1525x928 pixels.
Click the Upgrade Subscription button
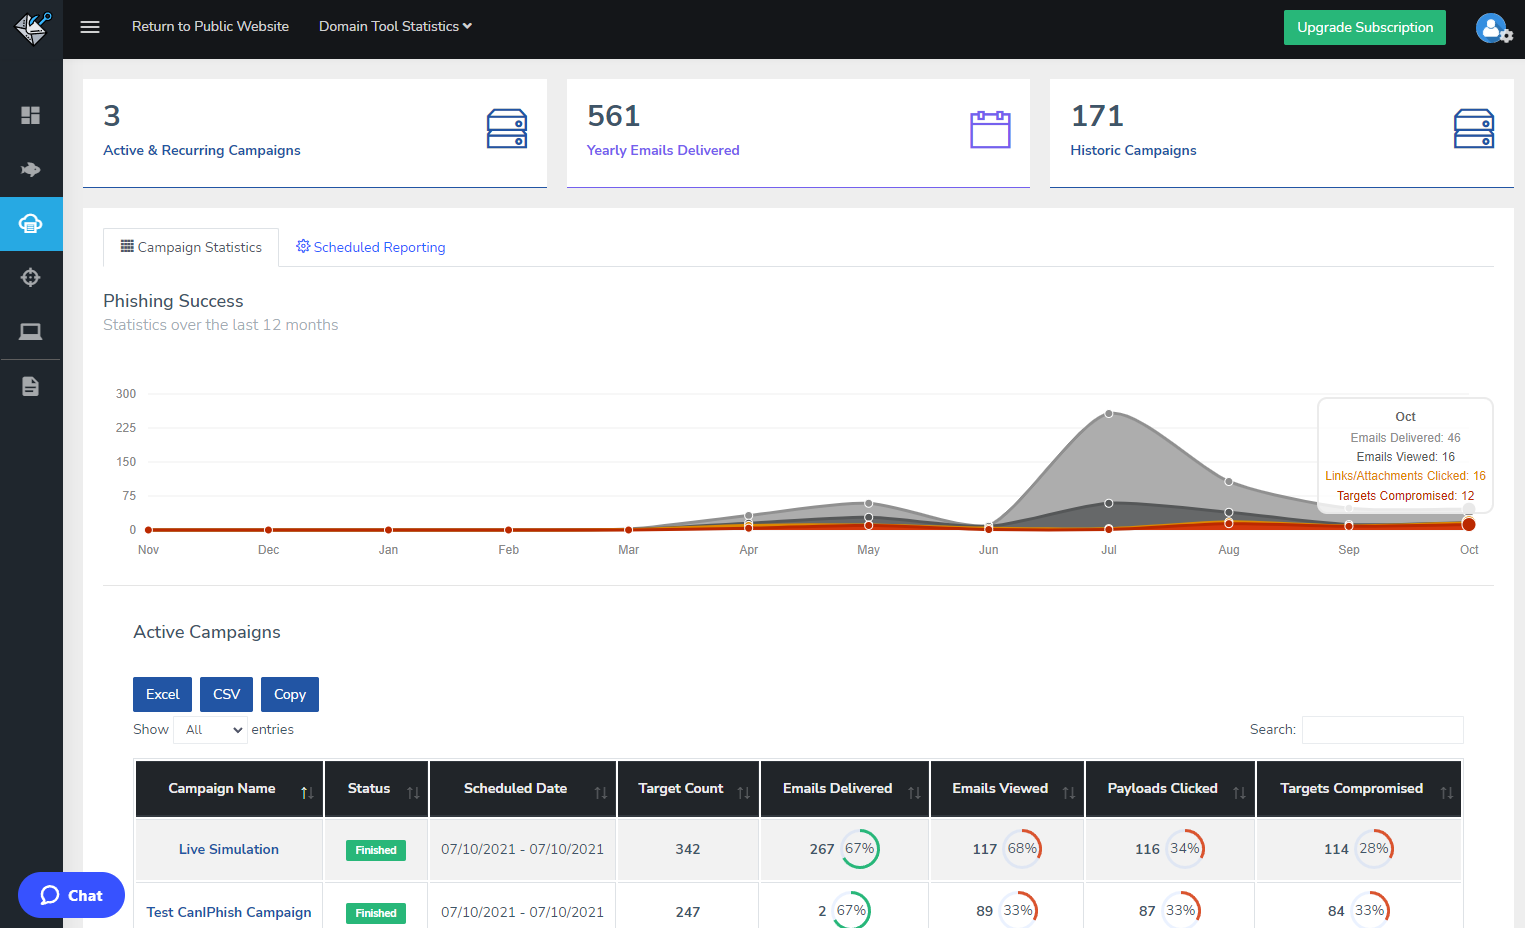tap(1364, 27)
